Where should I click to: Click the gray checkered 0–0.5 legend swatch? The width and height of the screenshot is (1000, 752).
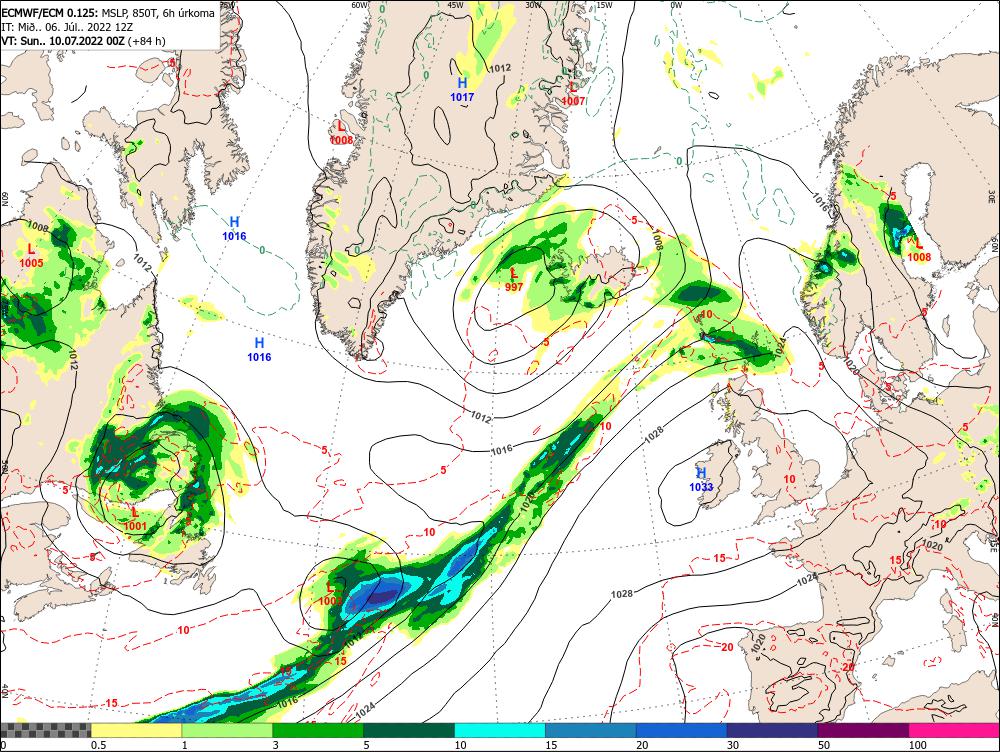pos(45,730)
